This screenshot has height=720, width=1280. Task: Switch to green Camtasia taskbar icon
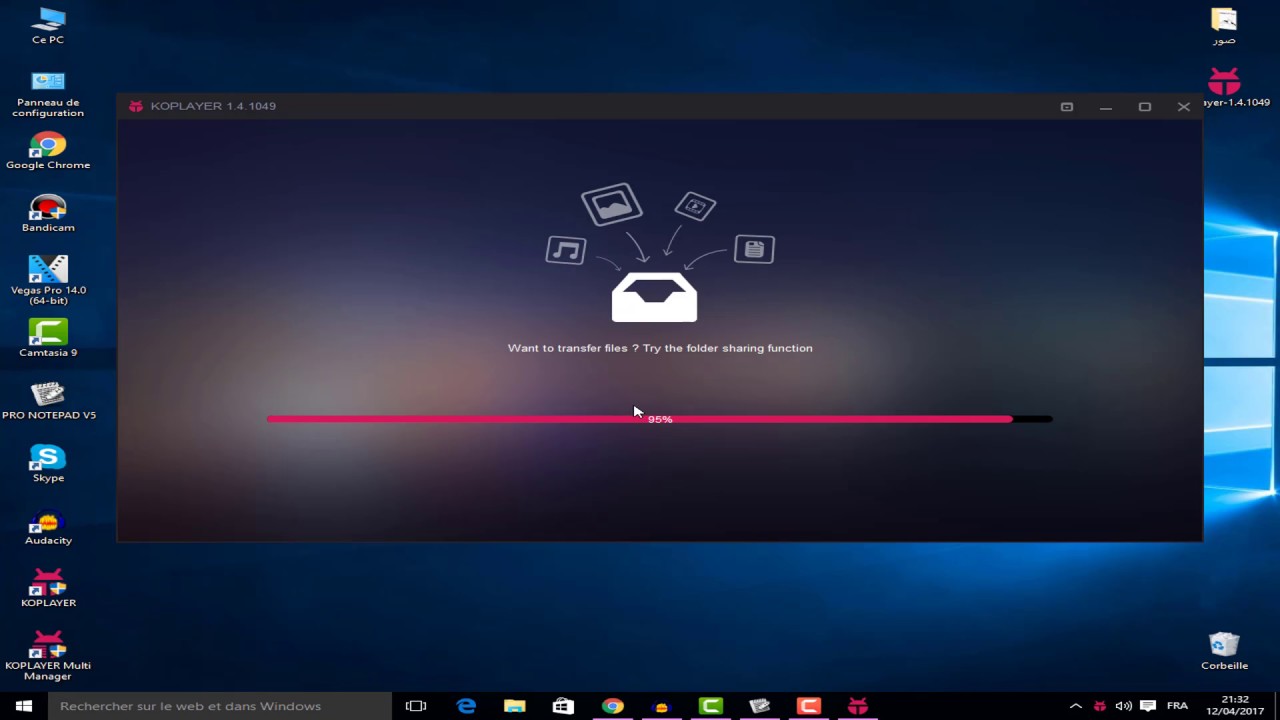pos(711,706)
